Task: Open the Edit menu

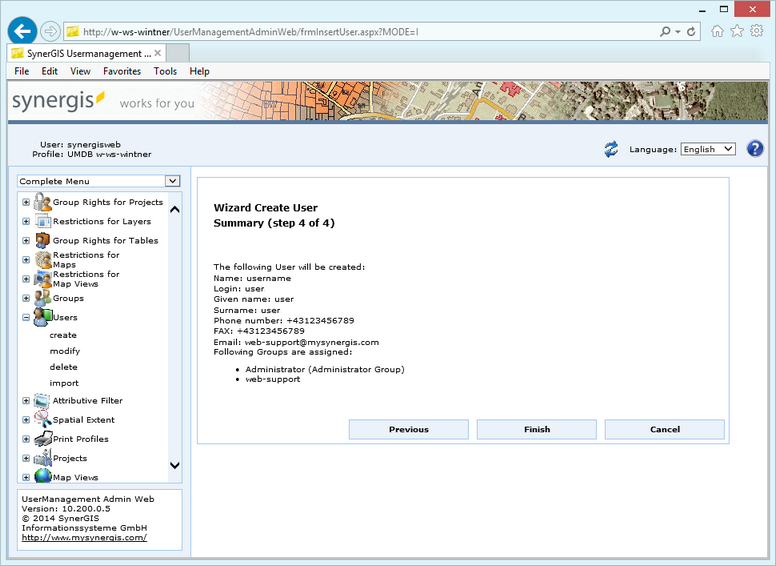Action: pos(49,71)
